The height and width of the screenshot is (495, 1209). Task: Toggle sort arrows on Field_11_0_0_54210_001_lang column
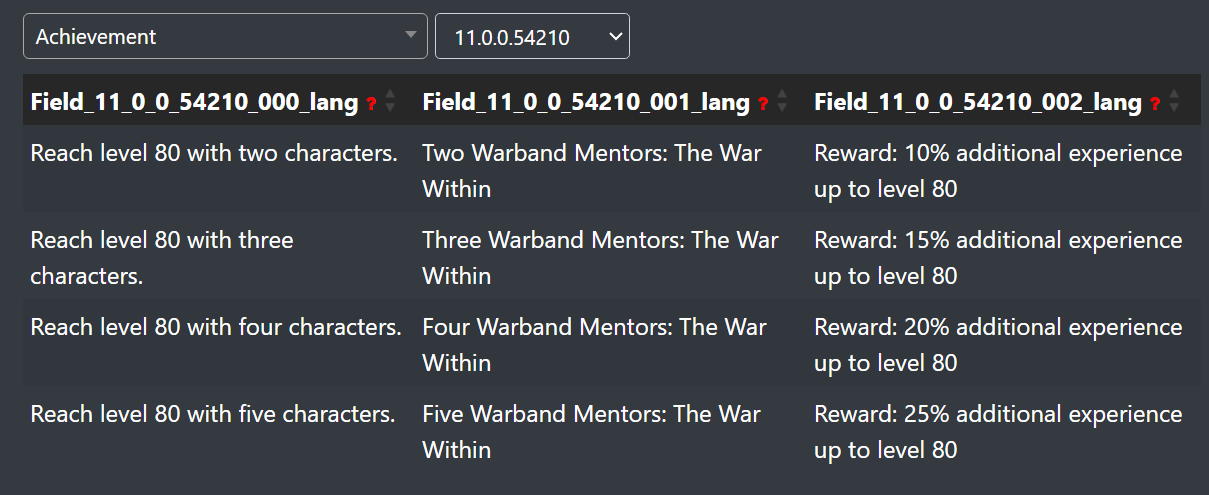point(782,101)
